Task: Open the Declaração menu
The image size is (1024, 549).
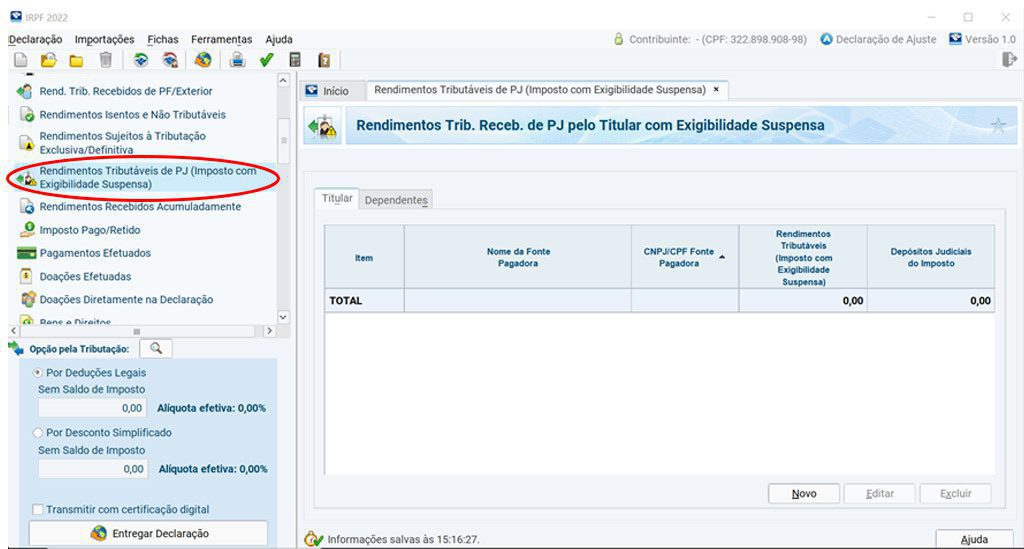Action: click(x=35, y=39)
